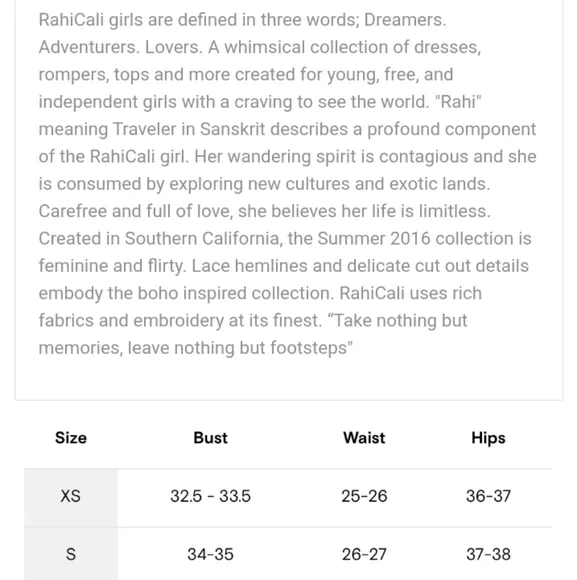Select the S size row cell
Screen dimensions: 577x580
71,554
